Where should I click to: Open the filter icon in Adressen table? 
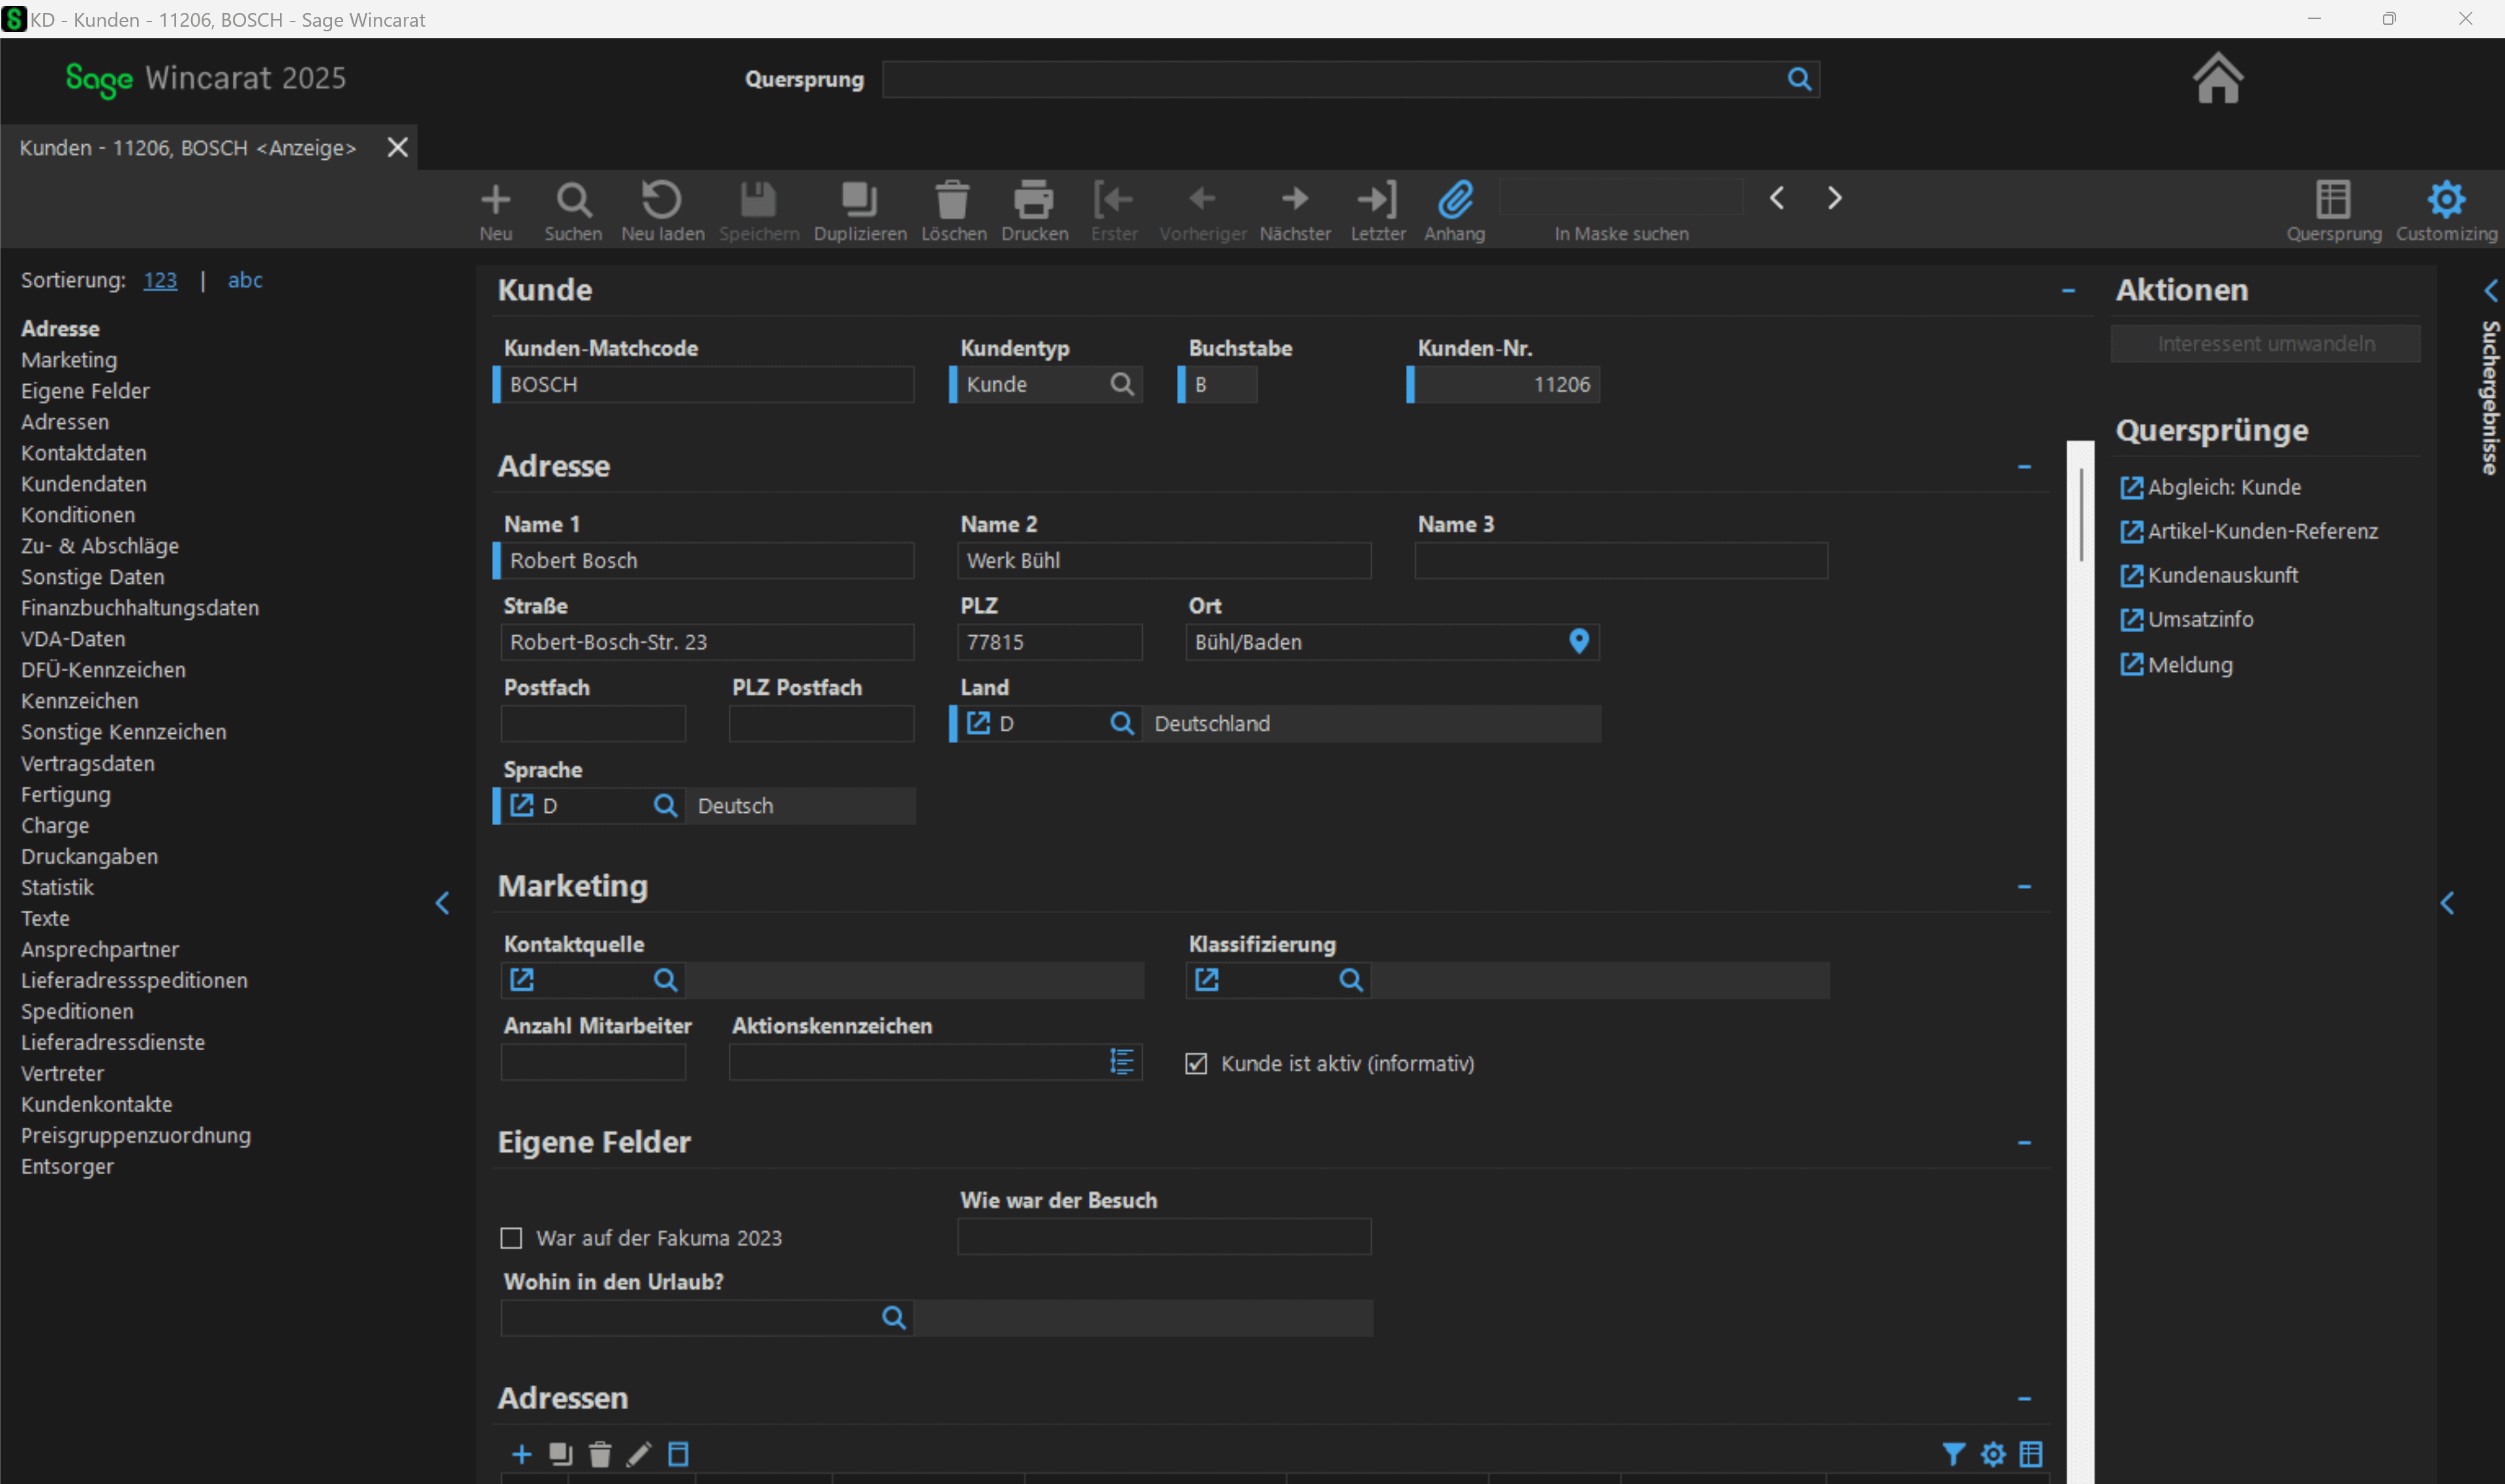click(x=1953, y=1454)
